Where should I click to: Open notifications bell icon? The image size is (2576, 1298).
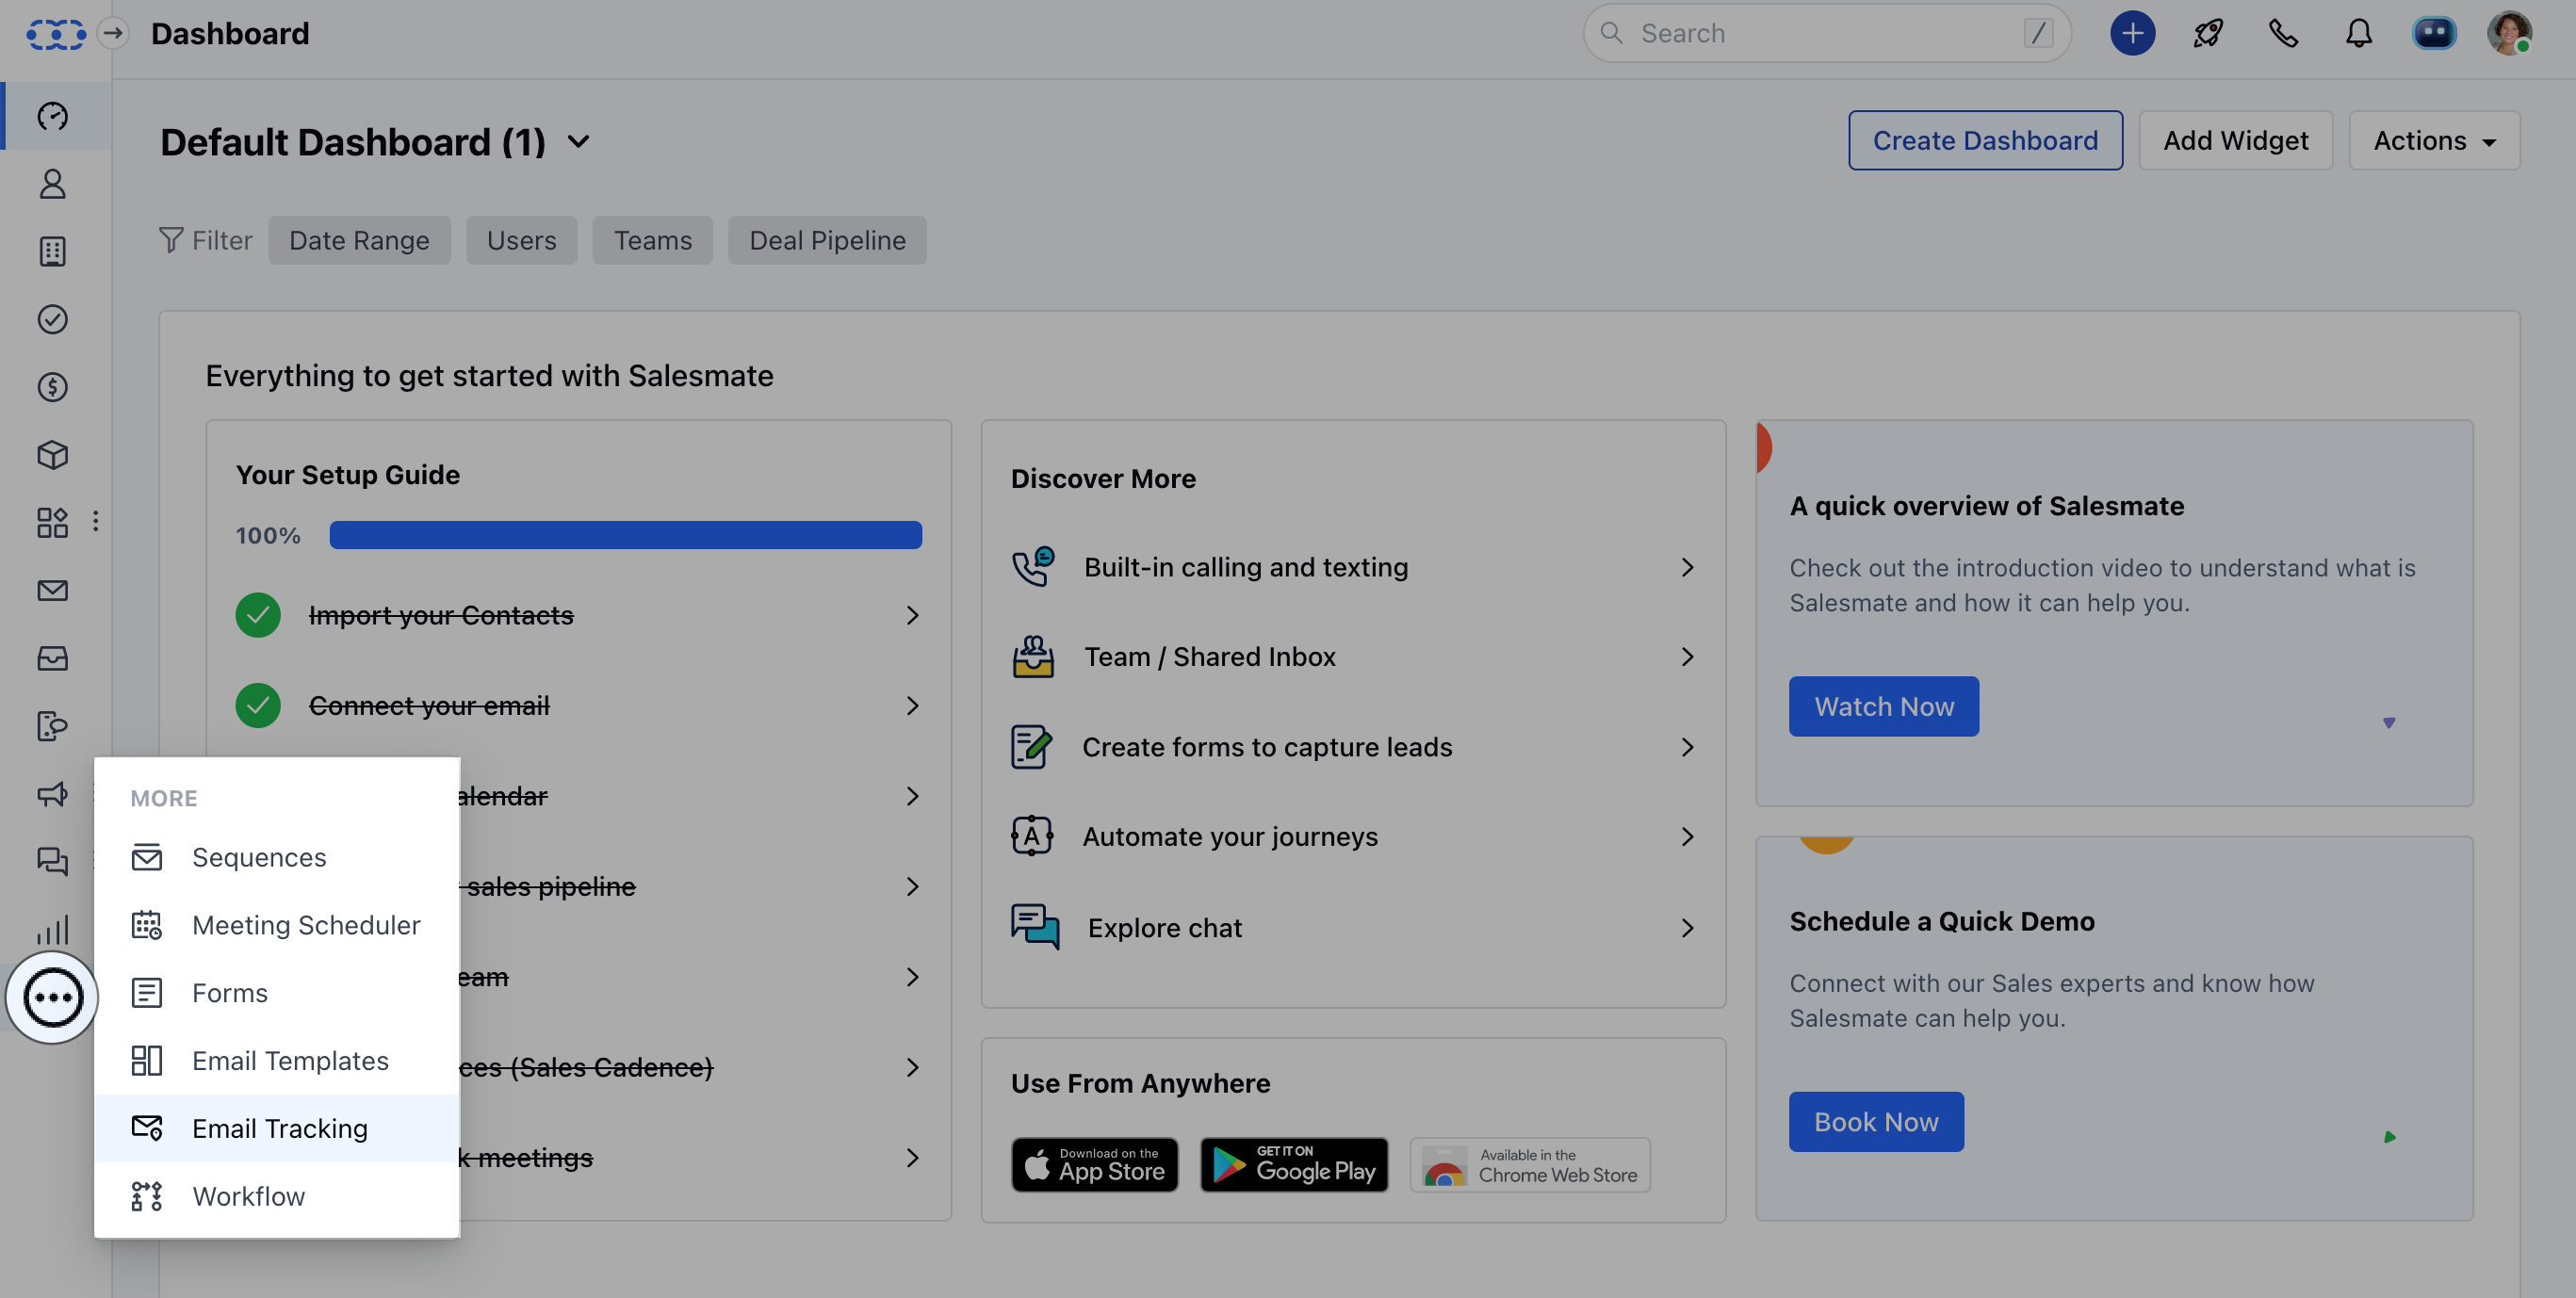[x=2358, y=33]
